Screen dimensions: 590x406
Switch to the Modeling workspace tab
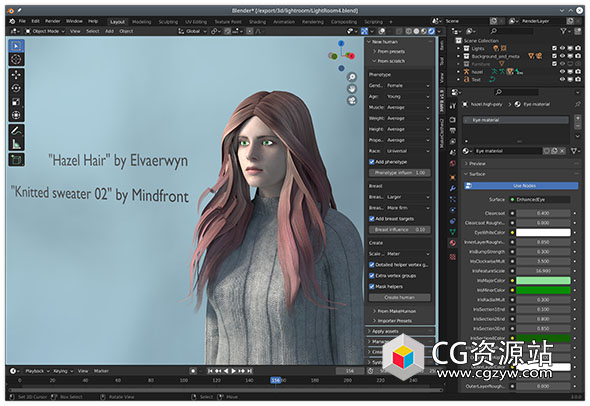click(x=141, y=22)
